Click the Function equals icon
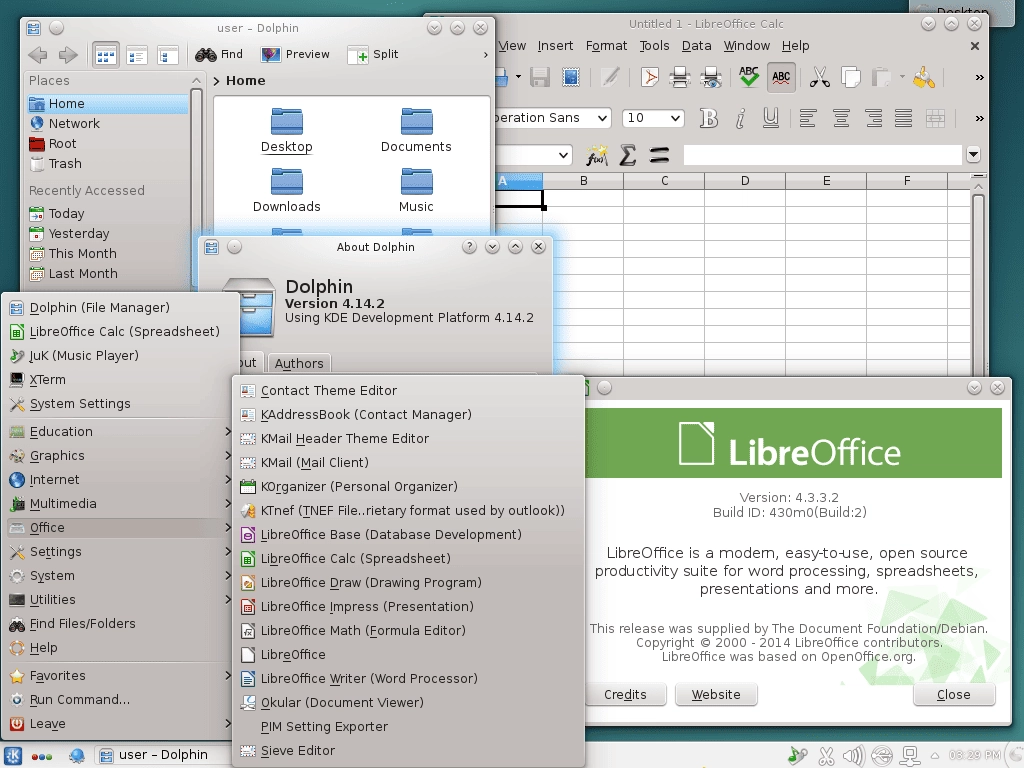The width and height of the screenshot is (1024, 768). pyautogui.click(x=660, y=155)
